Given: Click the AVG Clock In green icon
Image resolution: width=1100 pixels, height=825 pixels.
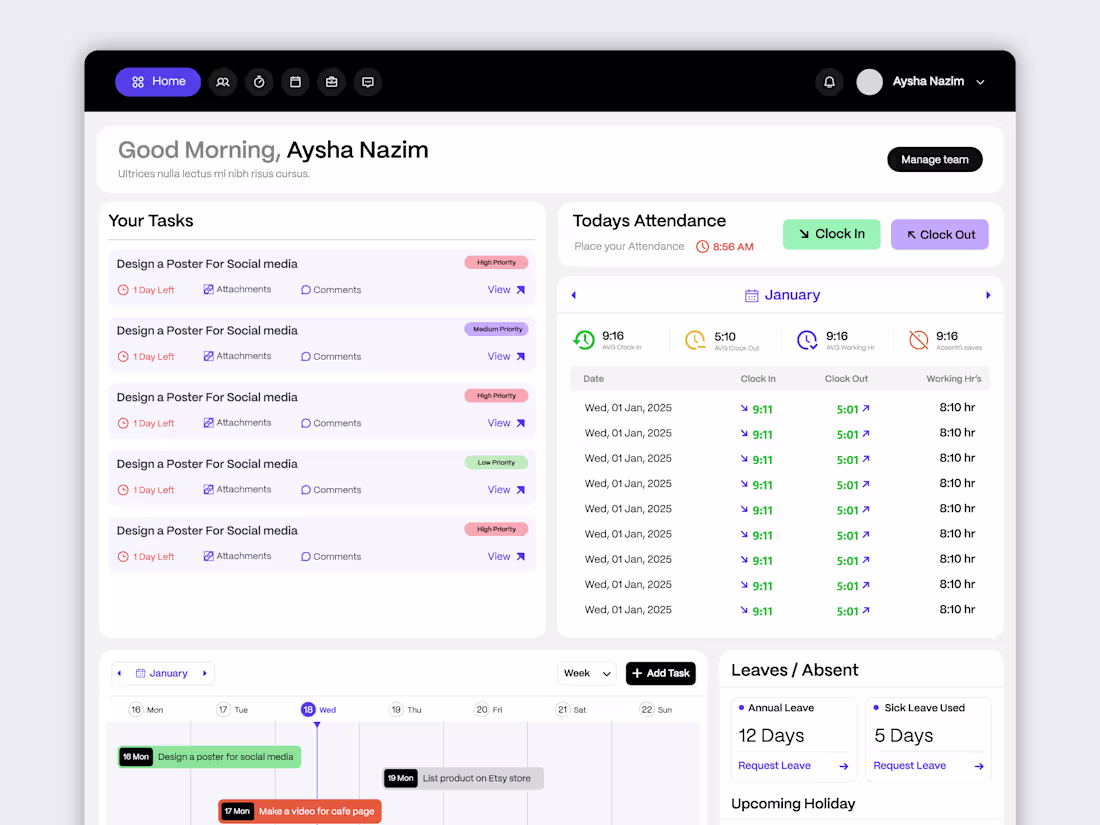Looking at the screenshot, I should pyautogui.click(x=584, y=340).
